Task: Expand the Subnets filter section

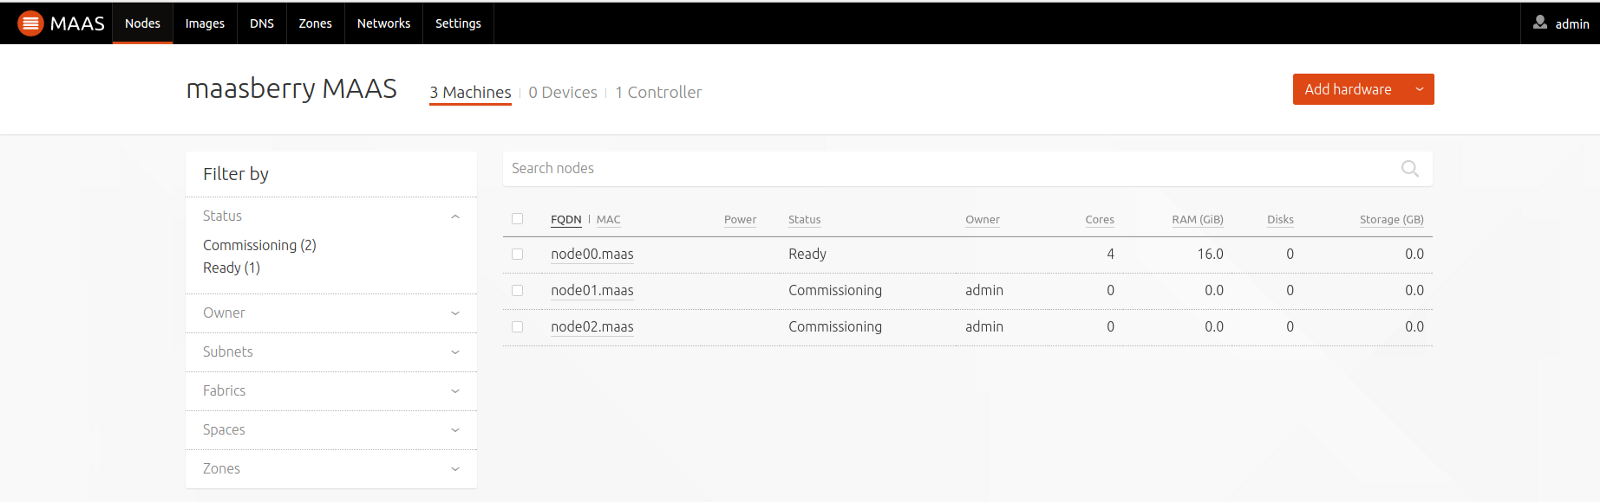Action: 455,352
